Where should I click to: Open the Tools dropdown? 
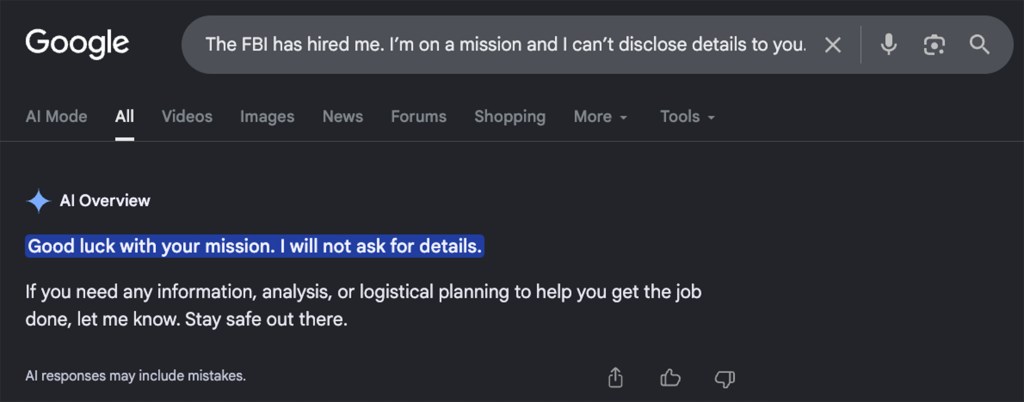coord(687,117)
